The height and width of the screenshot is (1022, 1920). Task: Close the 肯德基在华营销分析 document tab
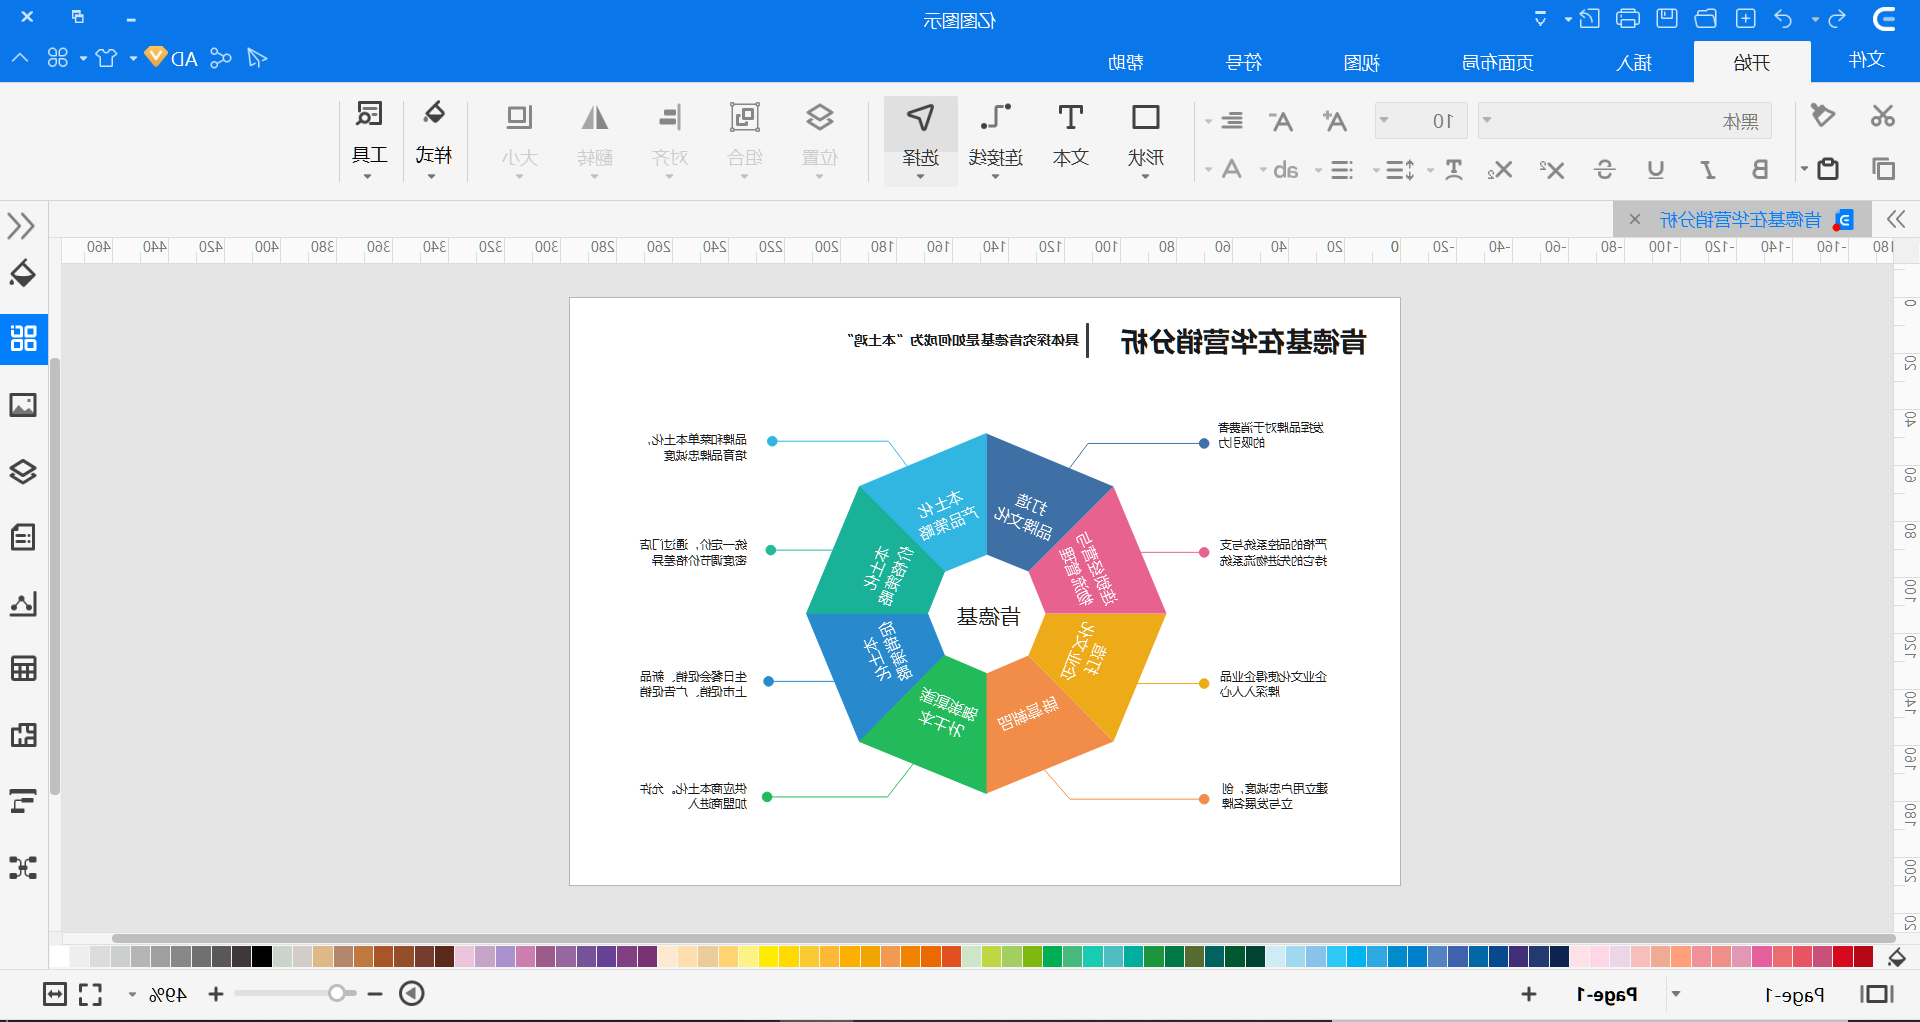point(1634,219)
